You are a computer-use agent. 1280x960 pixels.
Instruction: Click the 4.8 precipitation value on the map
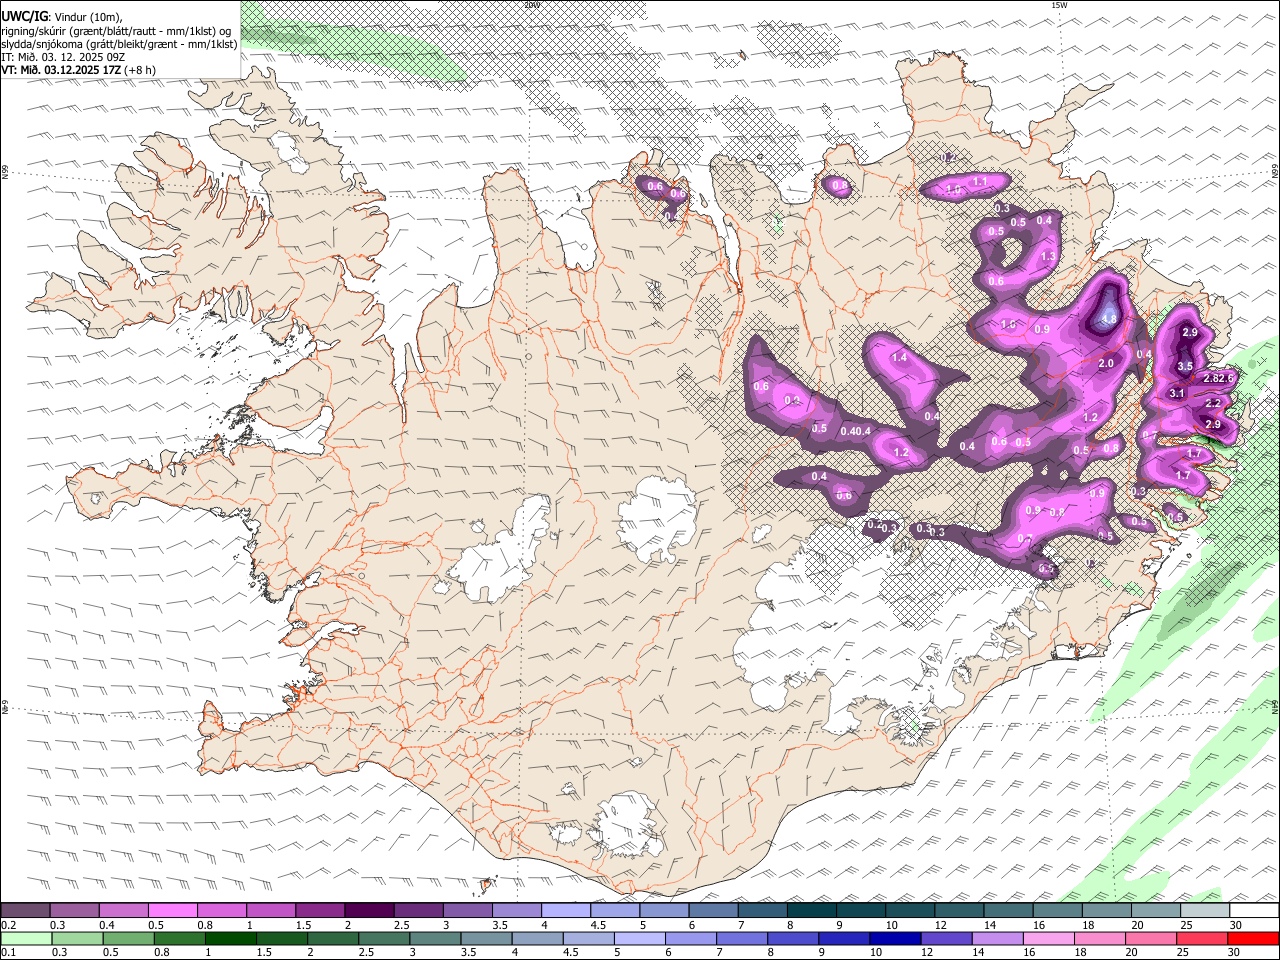click(1108, 320)
